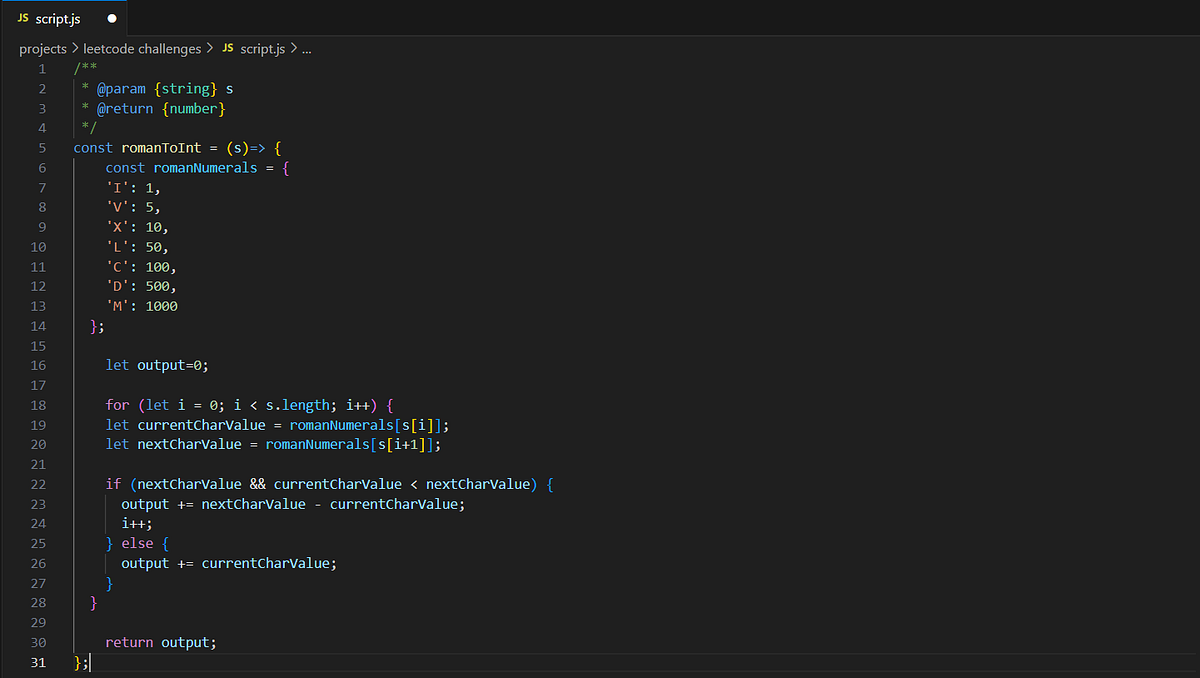Click the JS language icon on the script.js tab
This screenshot has height=678, width=1200.
[25, 18]
